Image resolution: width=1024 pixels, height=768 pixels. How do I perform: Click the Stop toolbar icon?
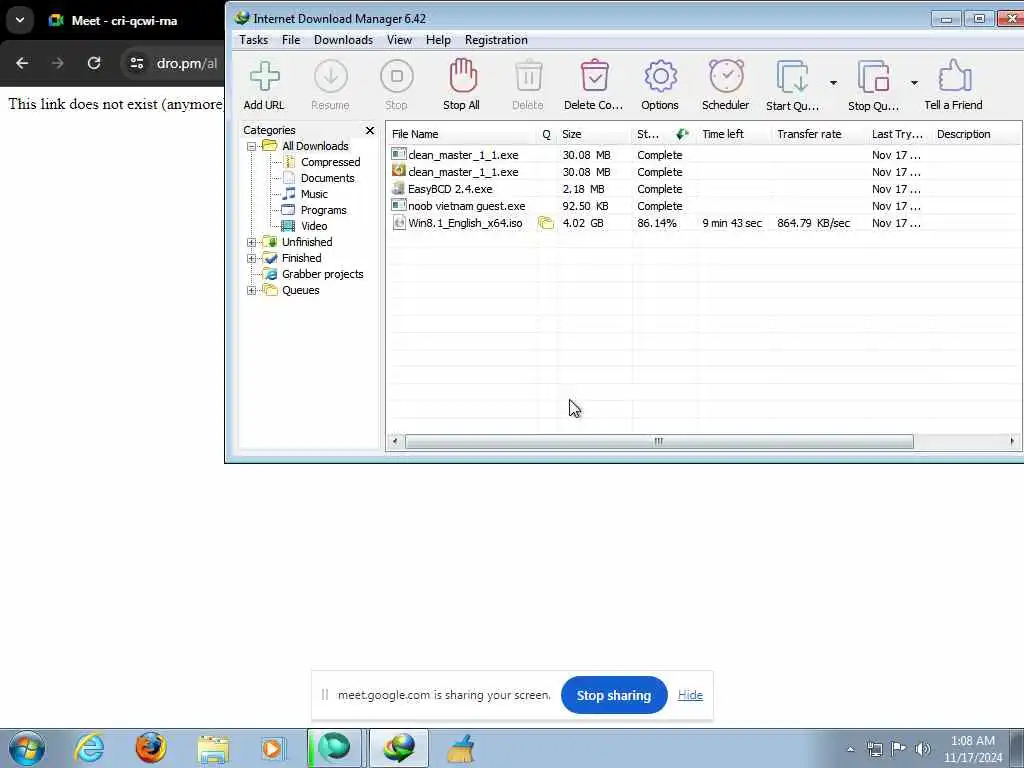(396, 77)
